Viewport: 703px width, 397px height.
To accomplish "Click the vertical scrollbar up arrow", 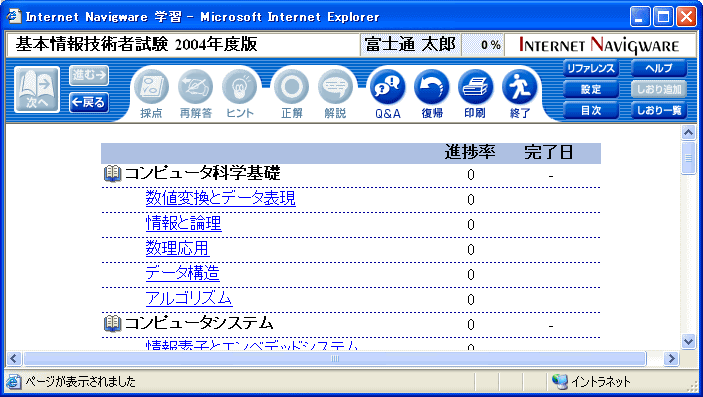I will pos(688,132).
